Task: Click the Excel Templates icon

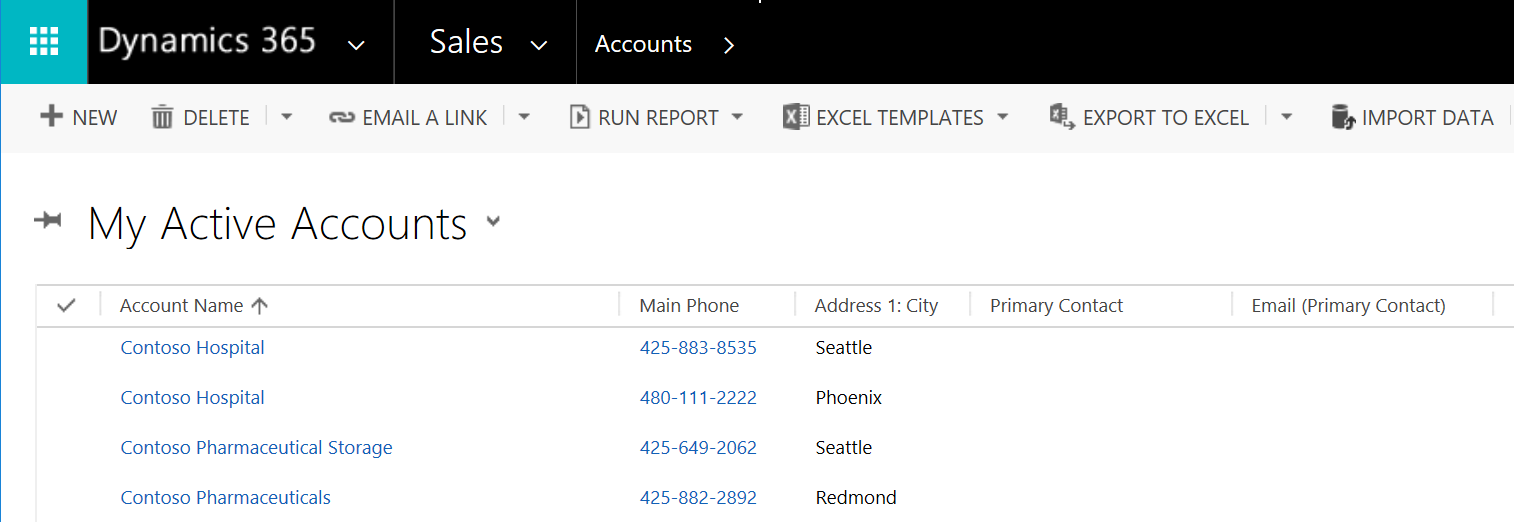Action: click(795, 117)
